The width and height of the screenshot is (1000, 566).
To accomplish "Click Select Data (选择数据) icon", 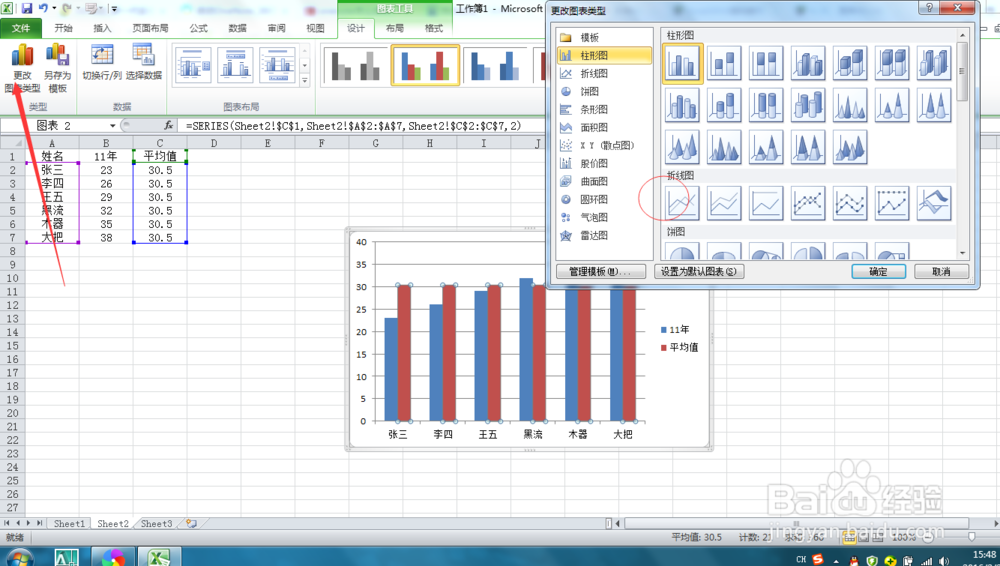I will pos(143,63).
